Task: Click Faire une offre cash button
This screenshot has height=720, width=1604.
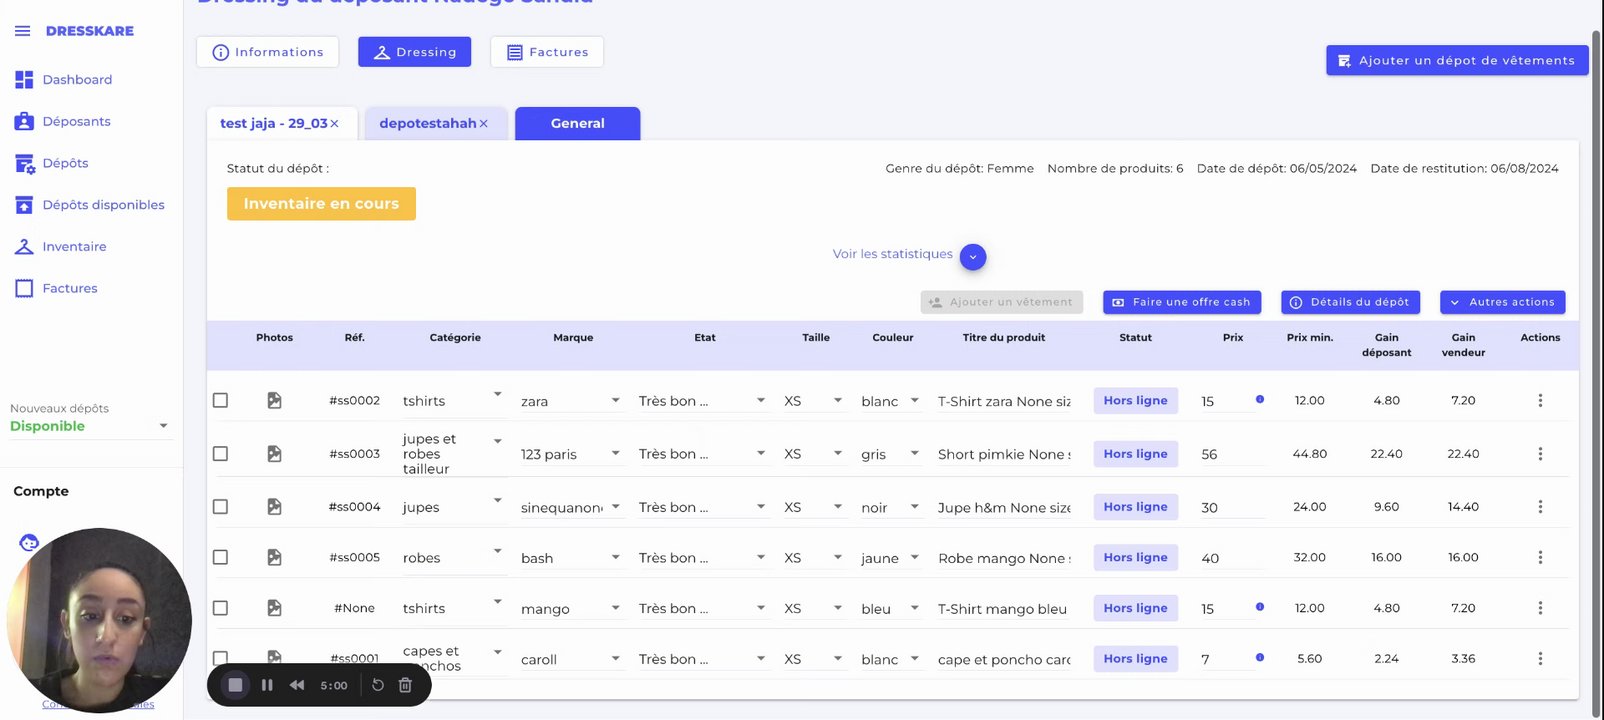Action: 1182,302
